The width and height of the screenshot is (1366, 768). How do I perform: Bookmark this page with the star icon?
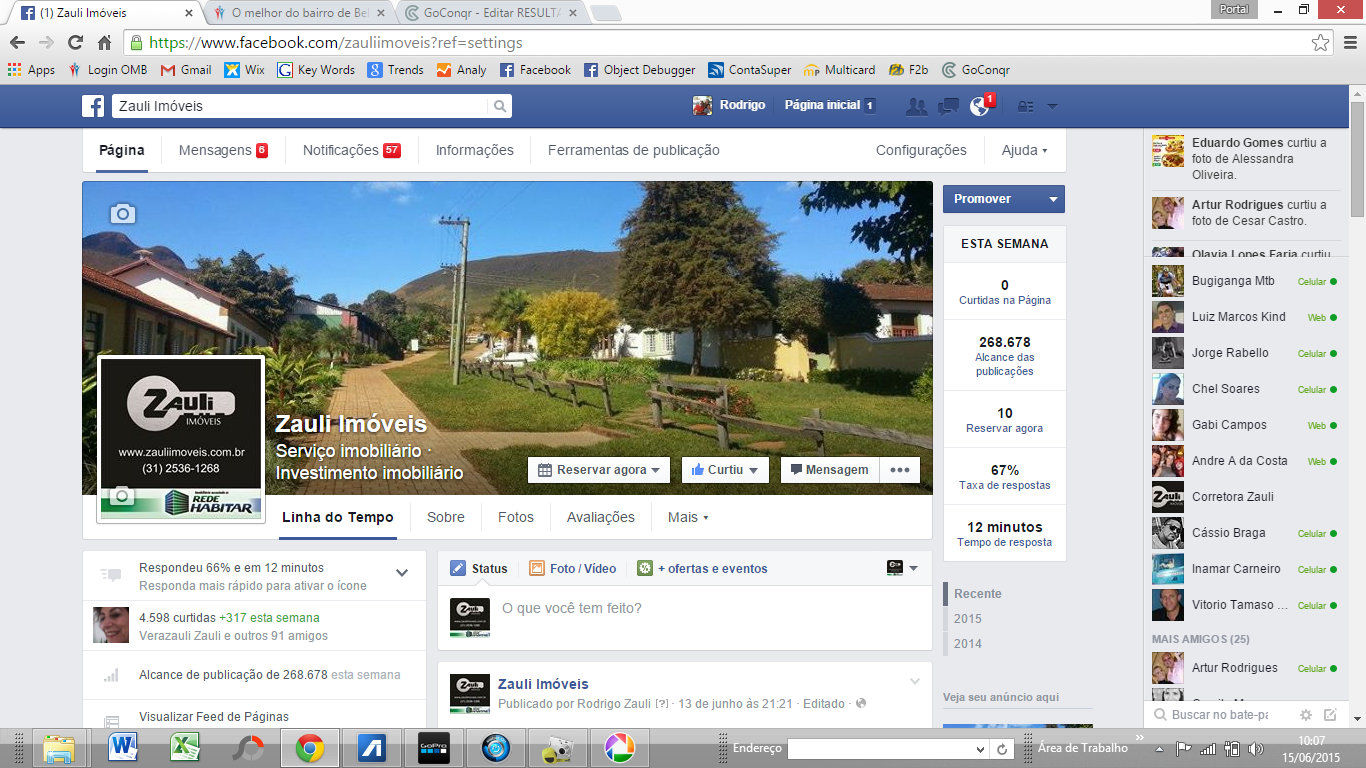tap(1321, 43)
